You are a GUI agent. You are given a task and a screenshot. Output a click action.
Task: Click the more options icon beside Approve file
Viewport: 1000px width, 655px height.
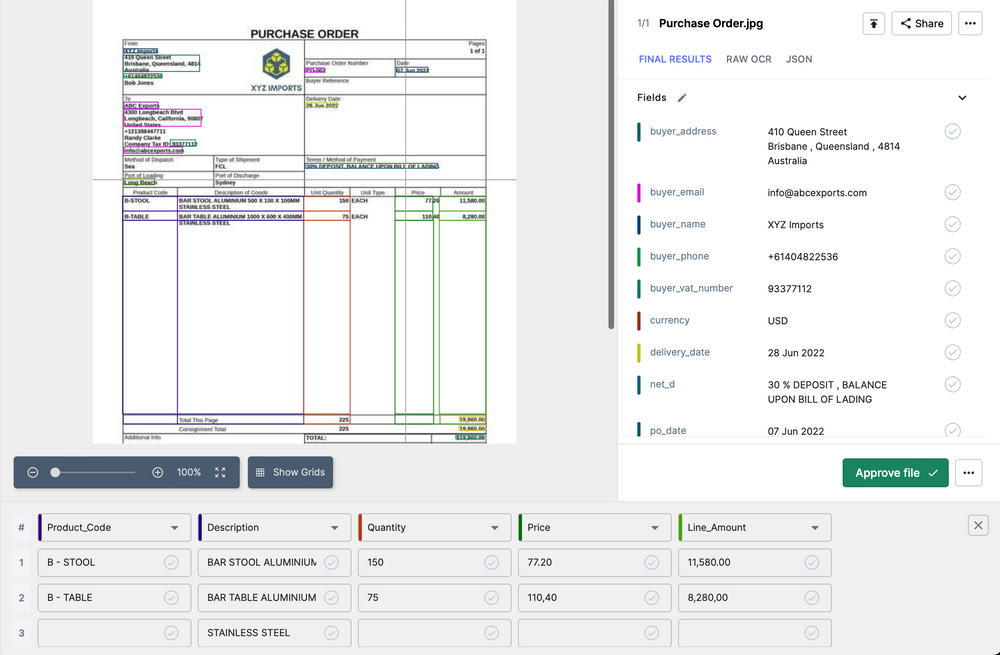968,473
